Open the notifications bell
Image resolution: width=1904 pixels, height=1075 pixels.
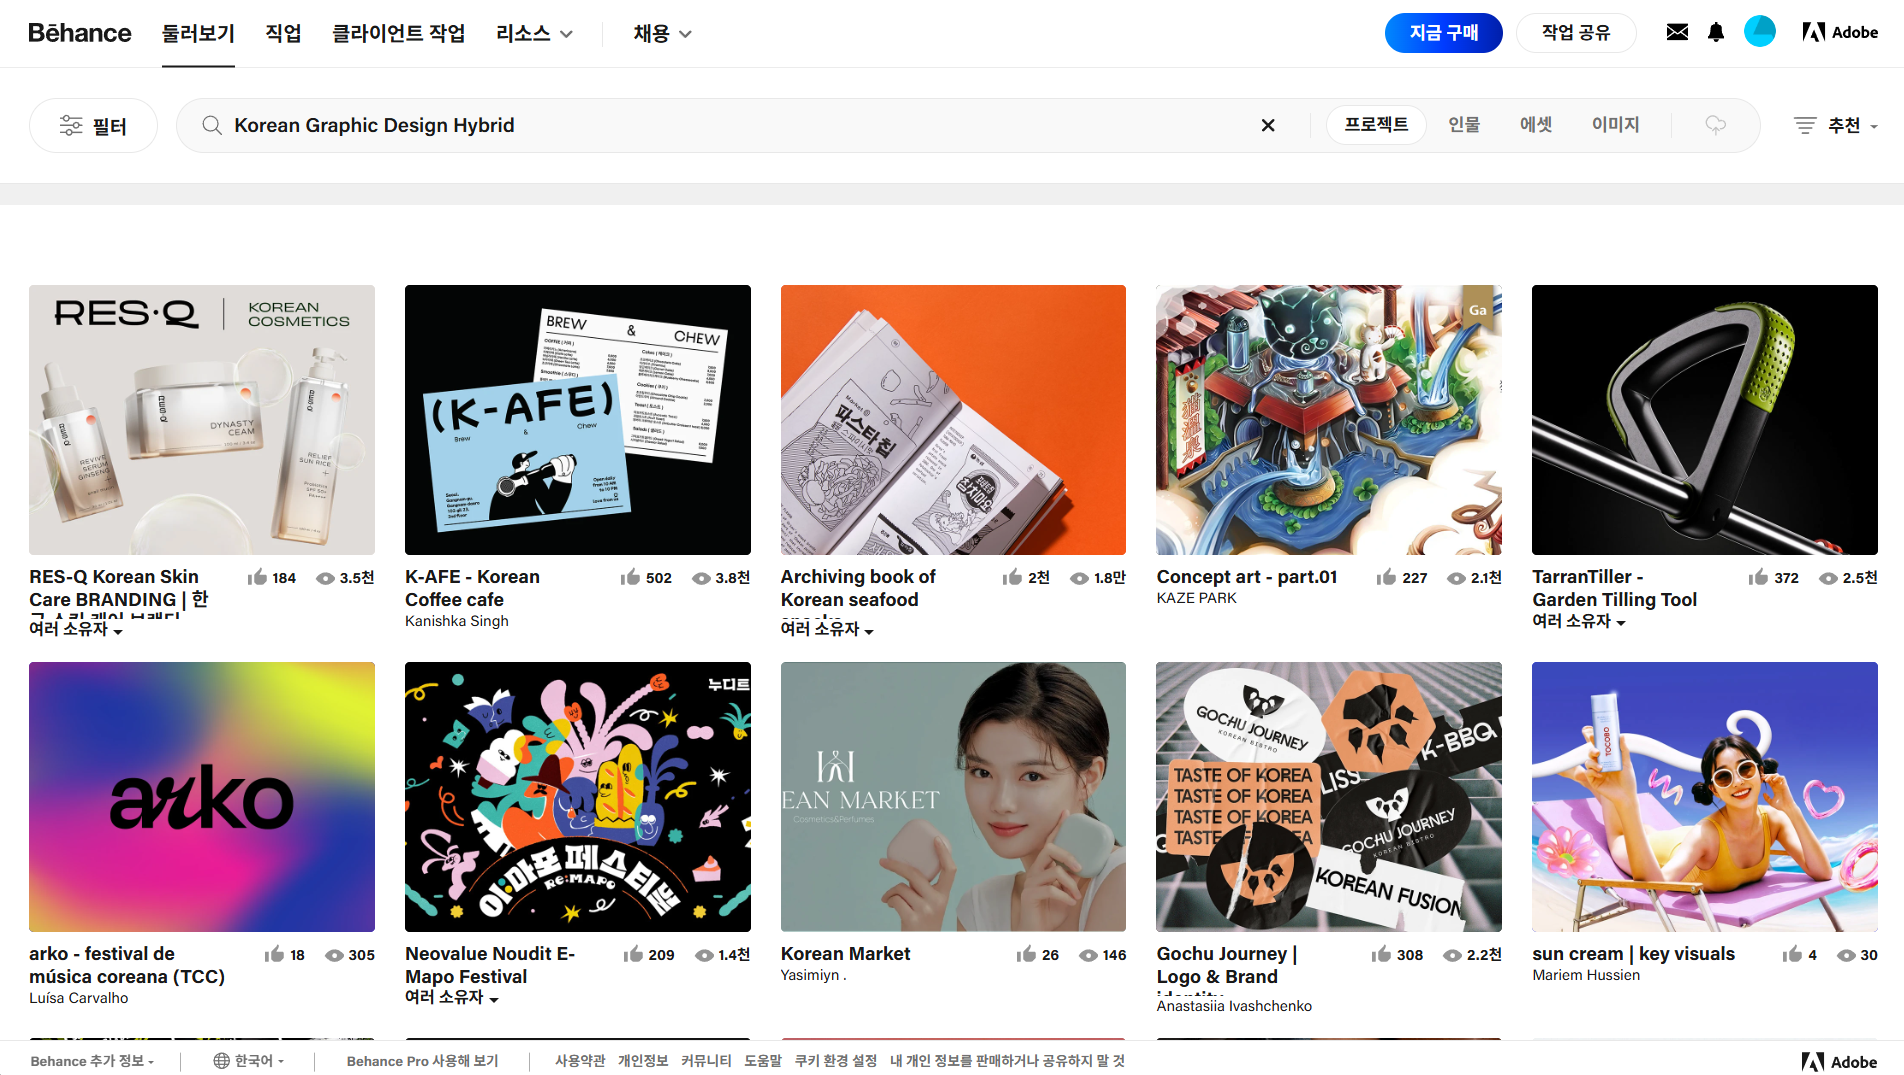pos(1716,32)
